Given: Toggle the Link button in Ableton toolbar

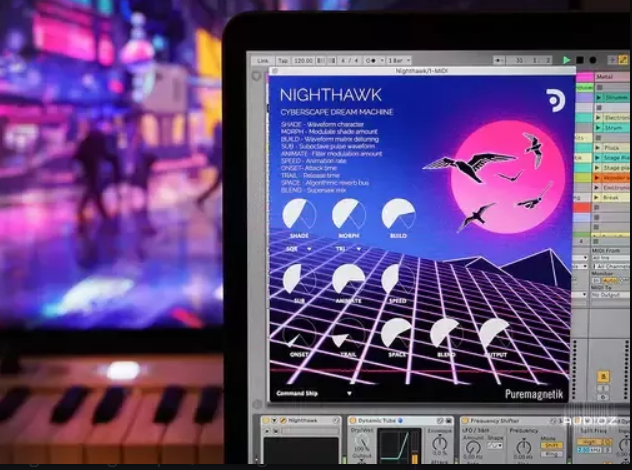Looking at the screenshot, I should [263, 60].
